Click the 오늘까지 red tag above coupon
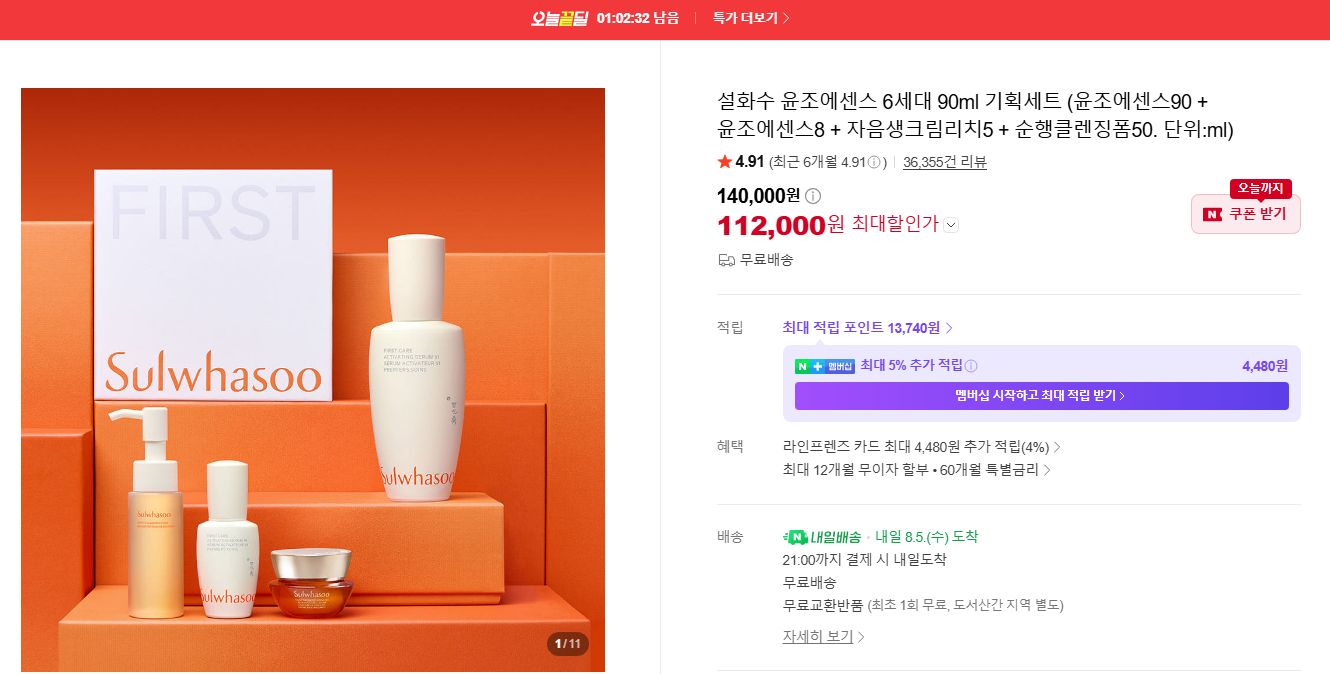Image resolution: width=1330 pixels, height=674 pixels. coord(1261,188)
